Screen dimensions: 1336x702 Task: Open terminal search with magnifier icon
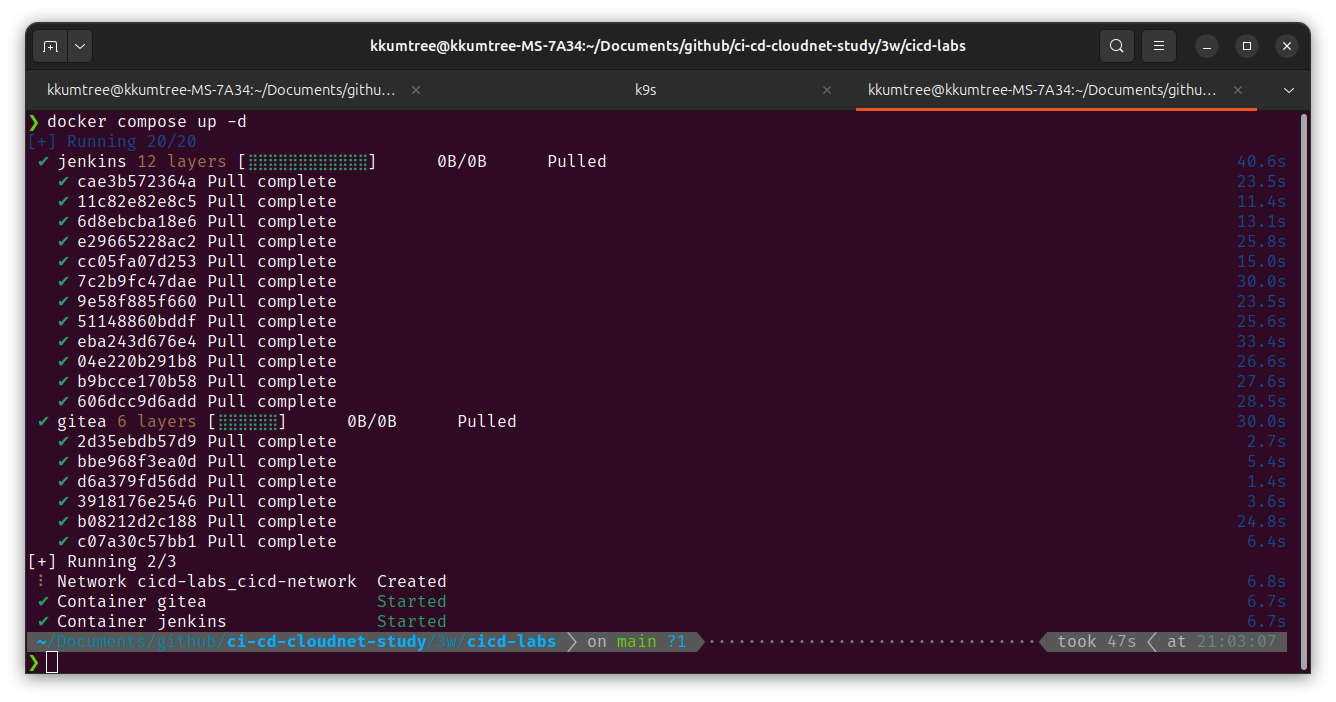click(1116, 46)
